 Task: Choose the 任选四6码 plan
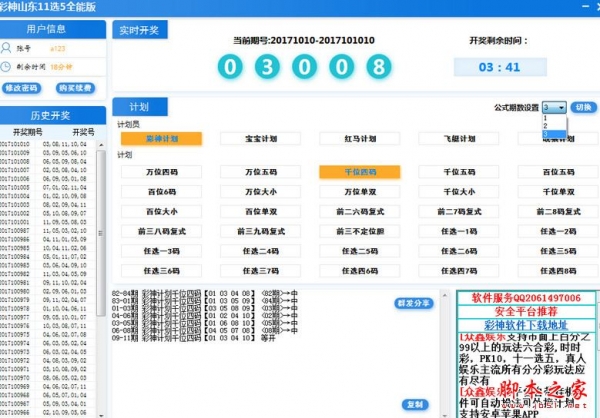pyautogui.click(x=360, y=271)
